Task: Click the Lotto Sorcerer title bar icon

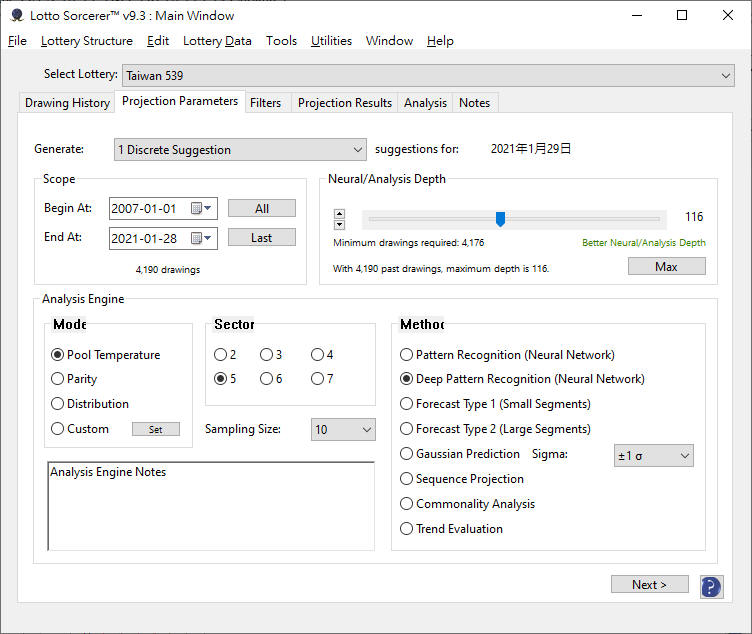Action: coord(16,15)
